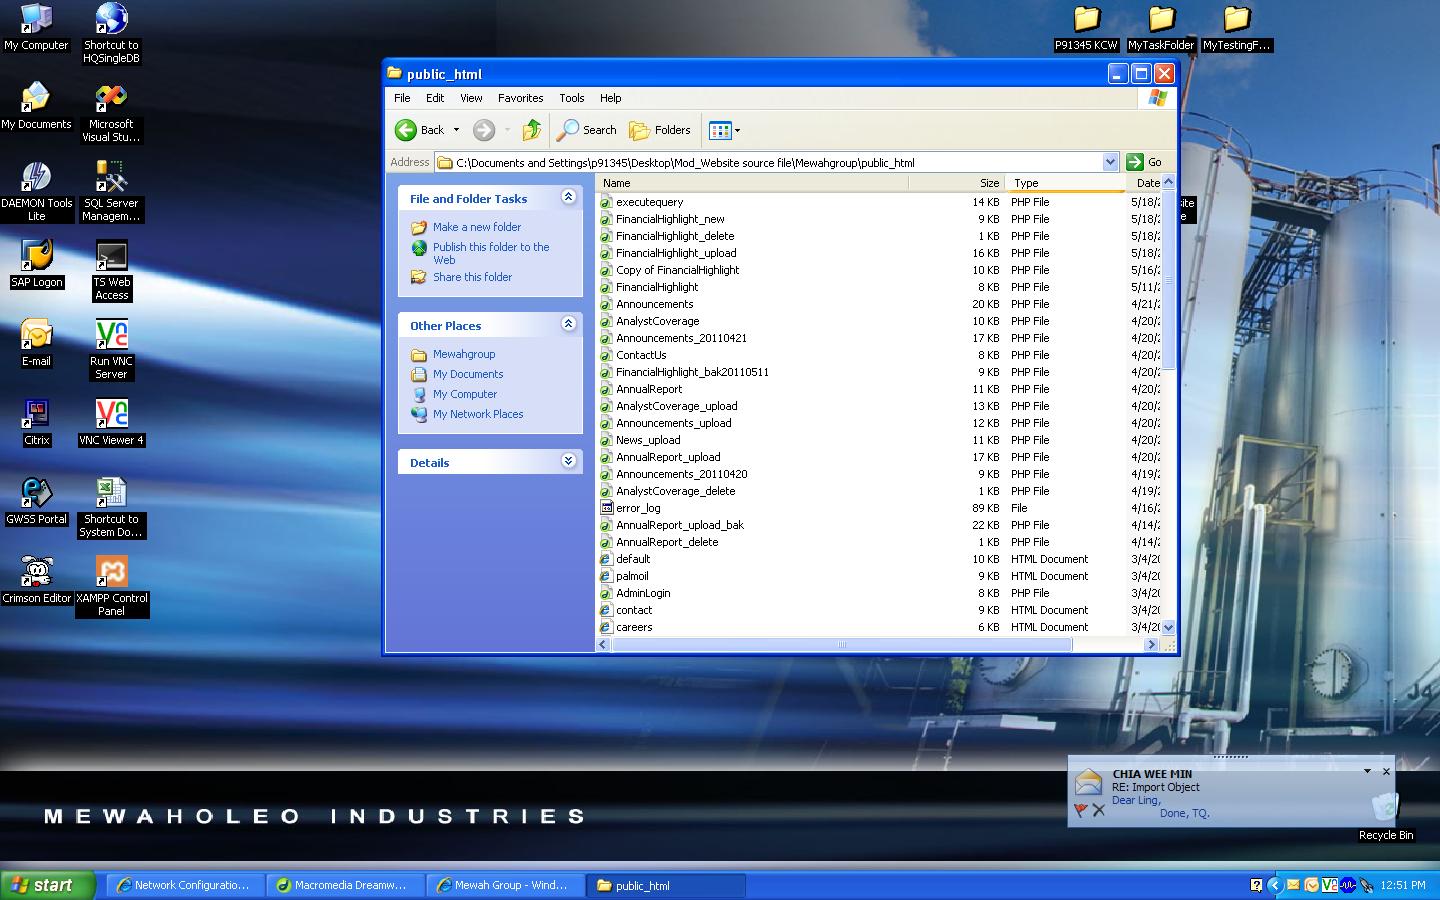
Task: Select the error_log file in list
Action: tap(638, 508)
